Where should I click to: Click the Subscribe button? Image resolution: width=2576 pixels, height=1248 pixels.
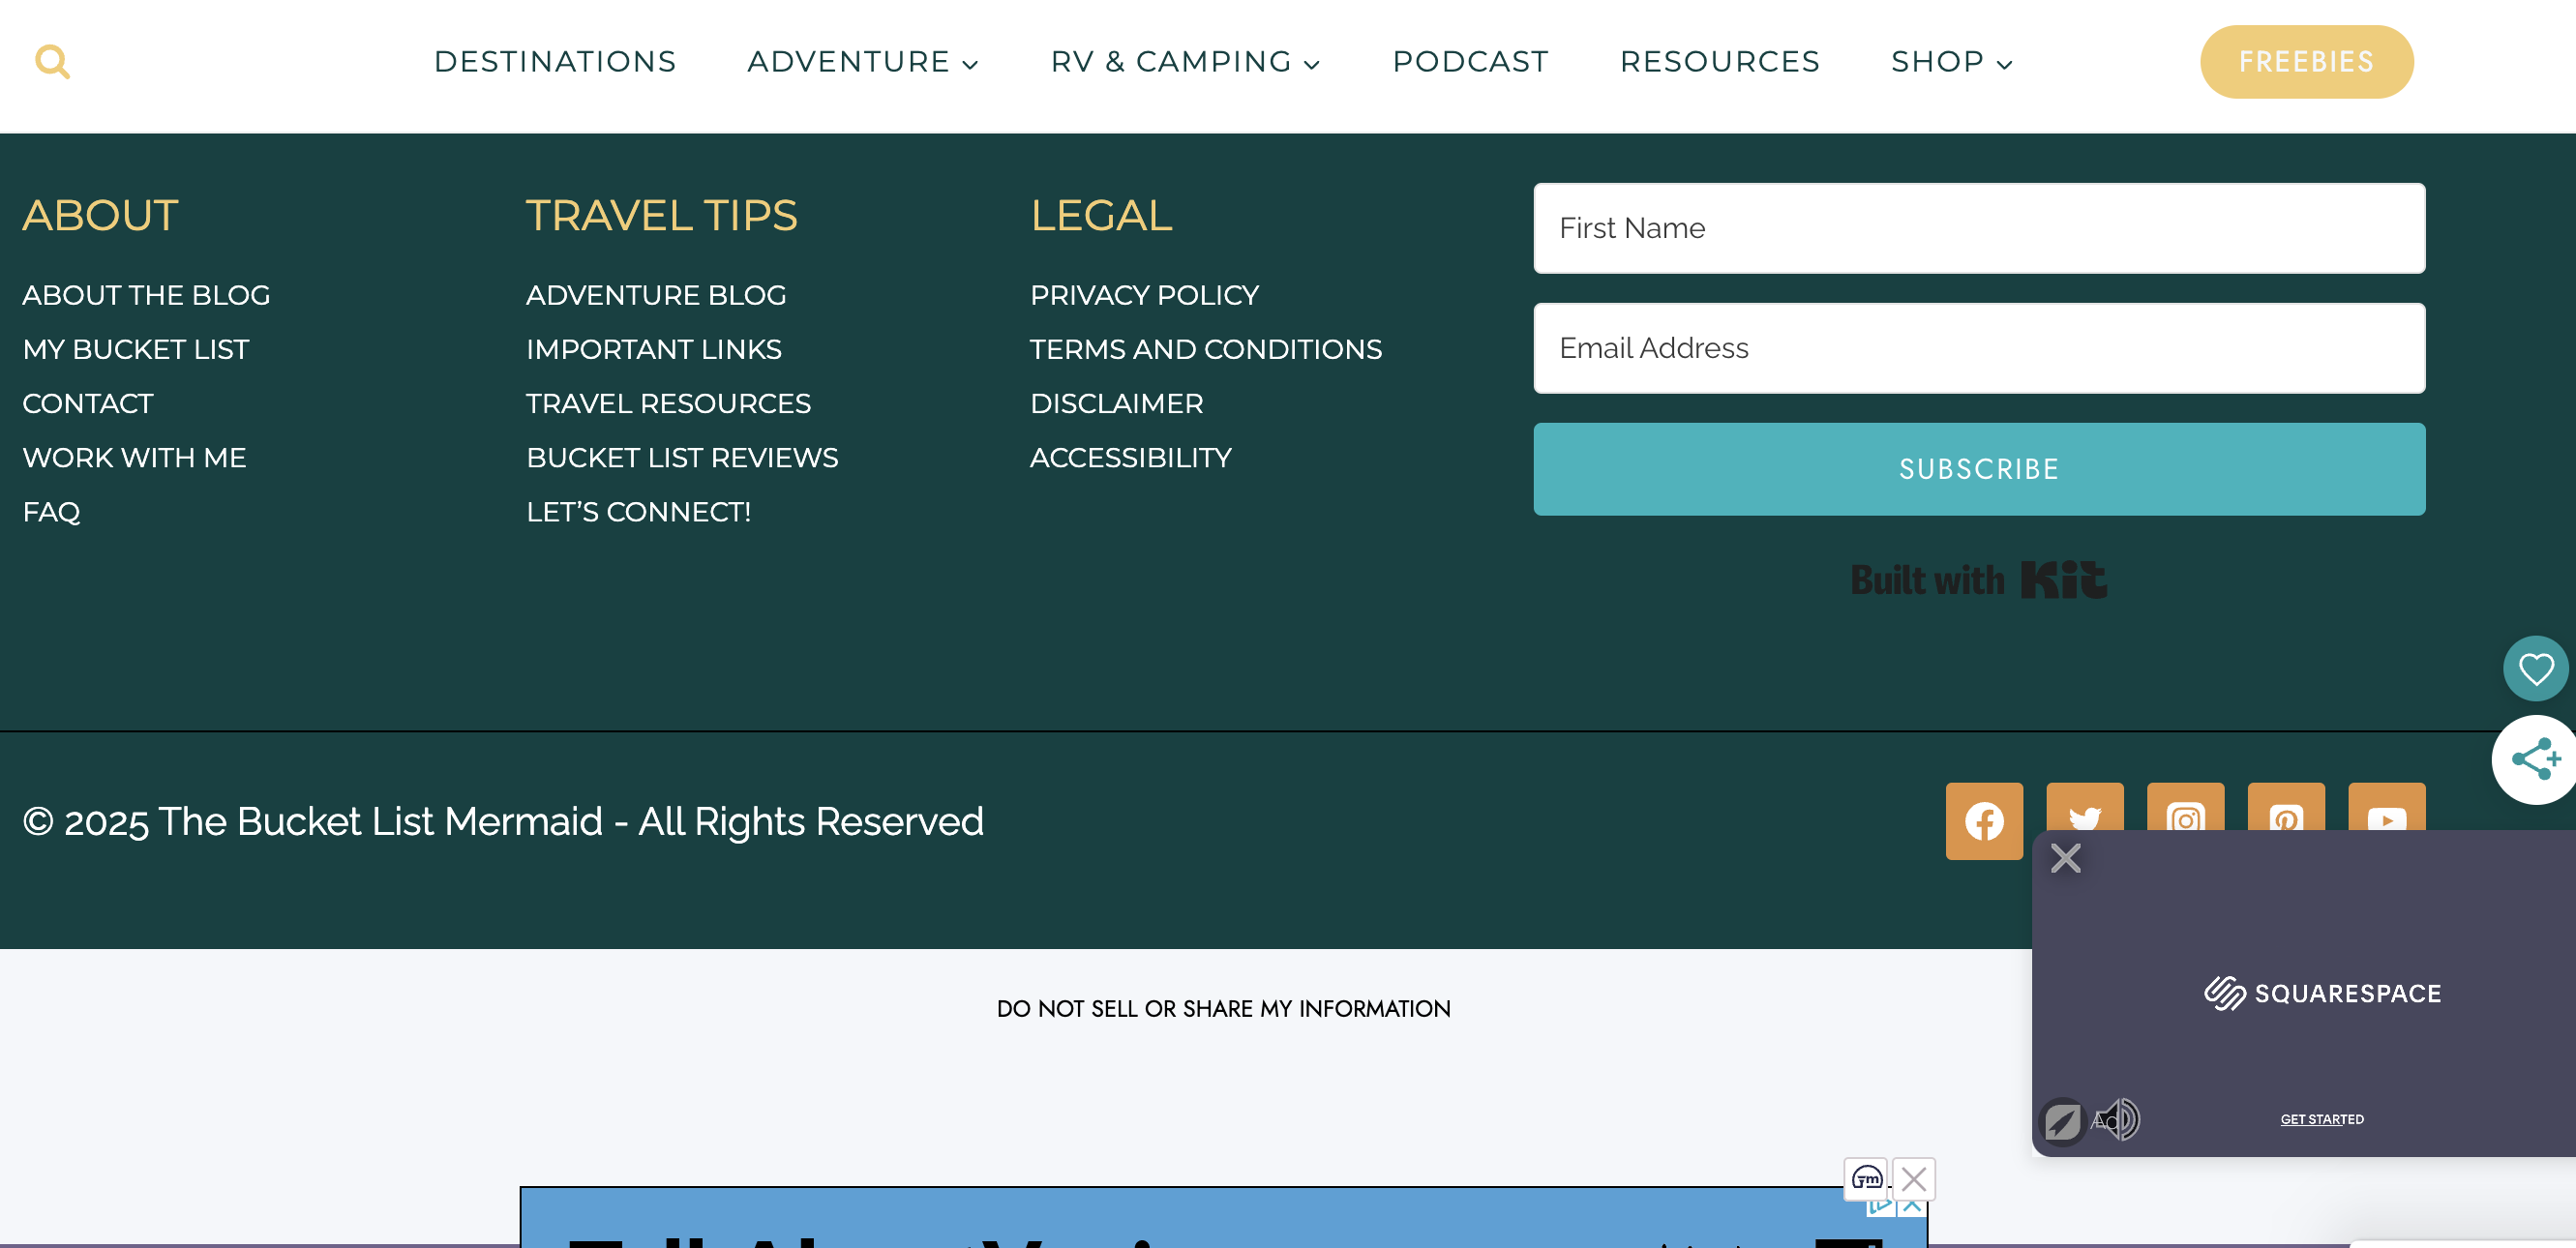1978,469
